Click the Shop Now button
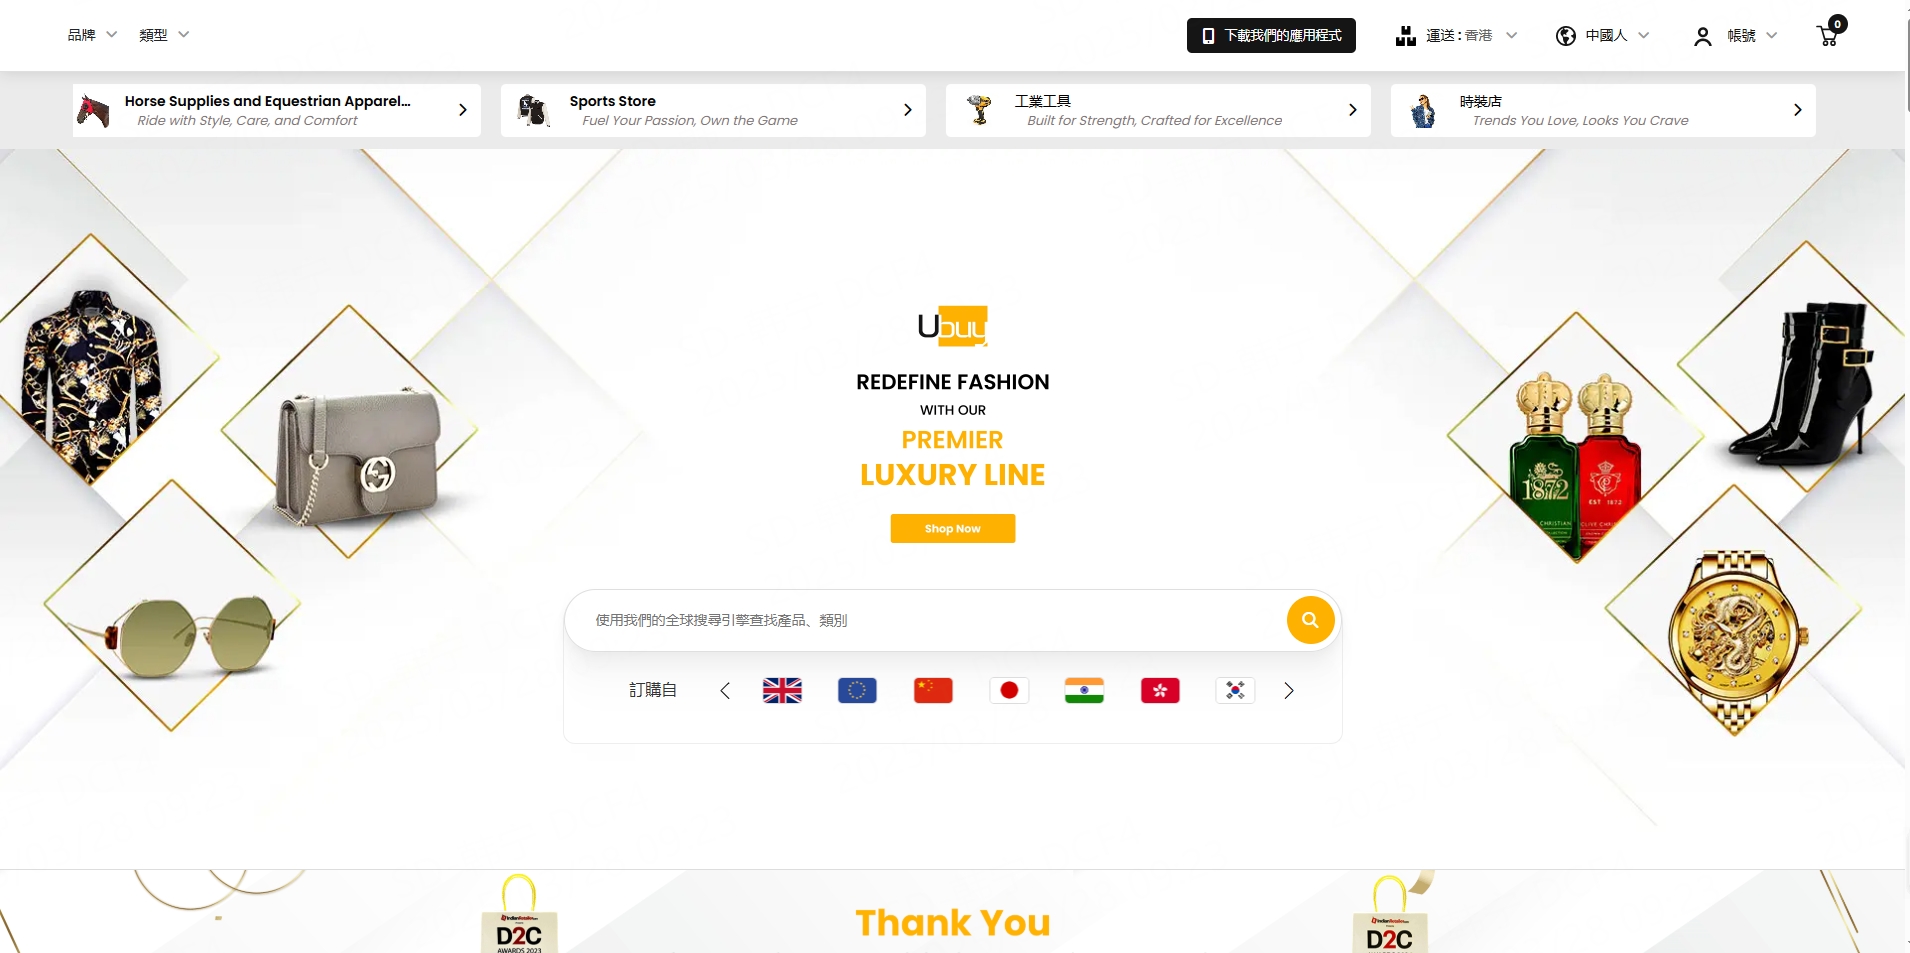 (x=952, y=528)
